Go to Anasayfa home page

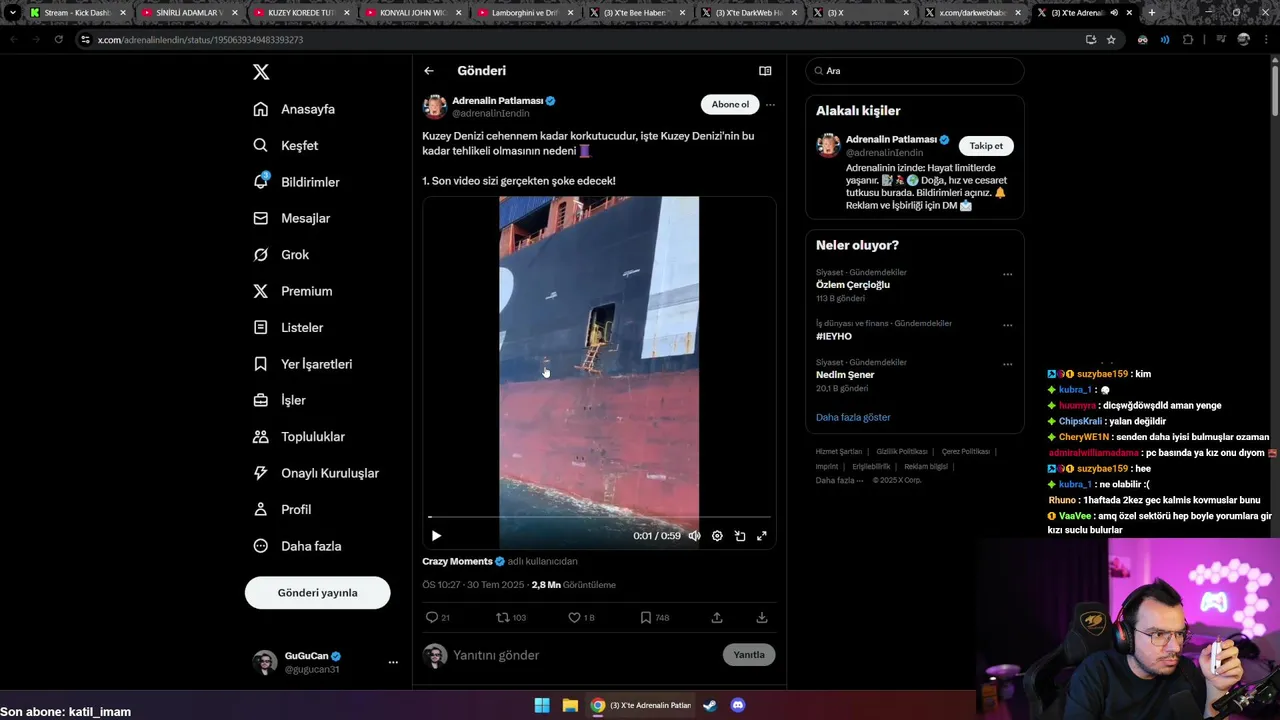click(x=294, y=109)
